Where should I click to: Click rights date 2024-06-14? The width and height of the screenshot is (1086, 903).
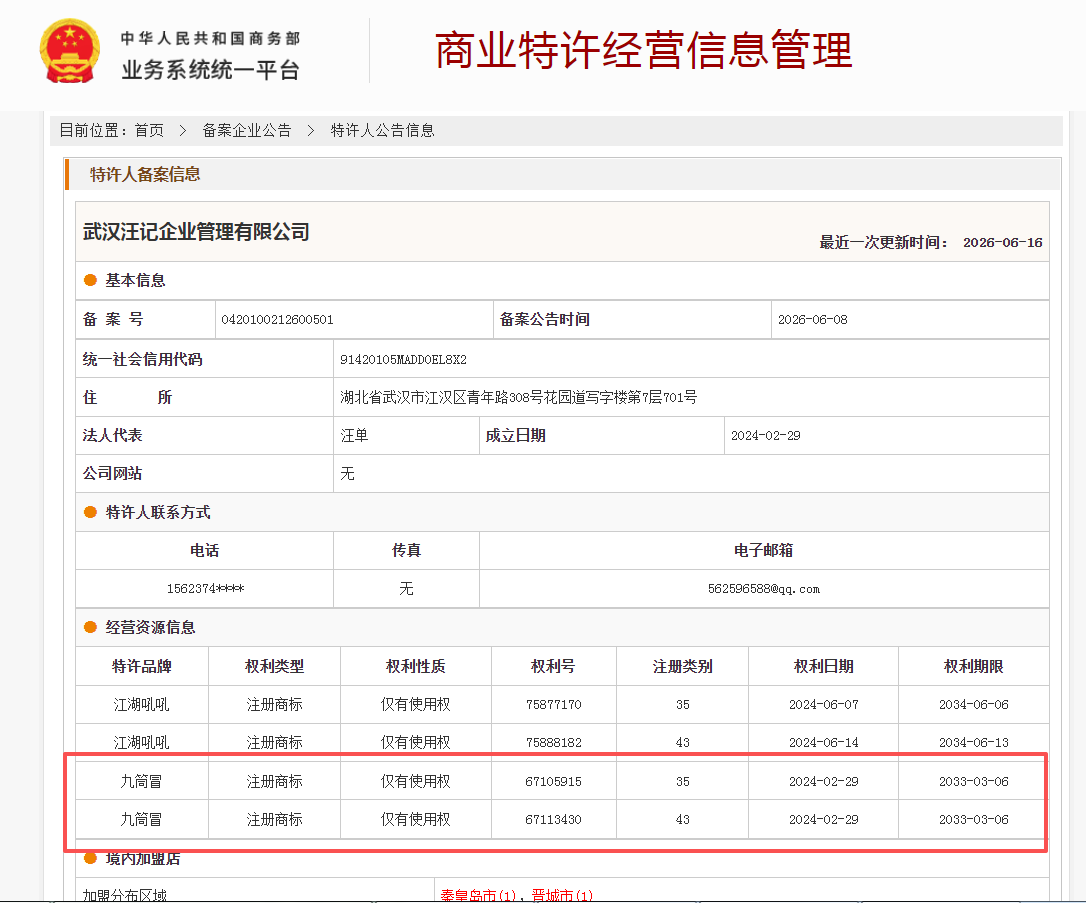[824, 742]
